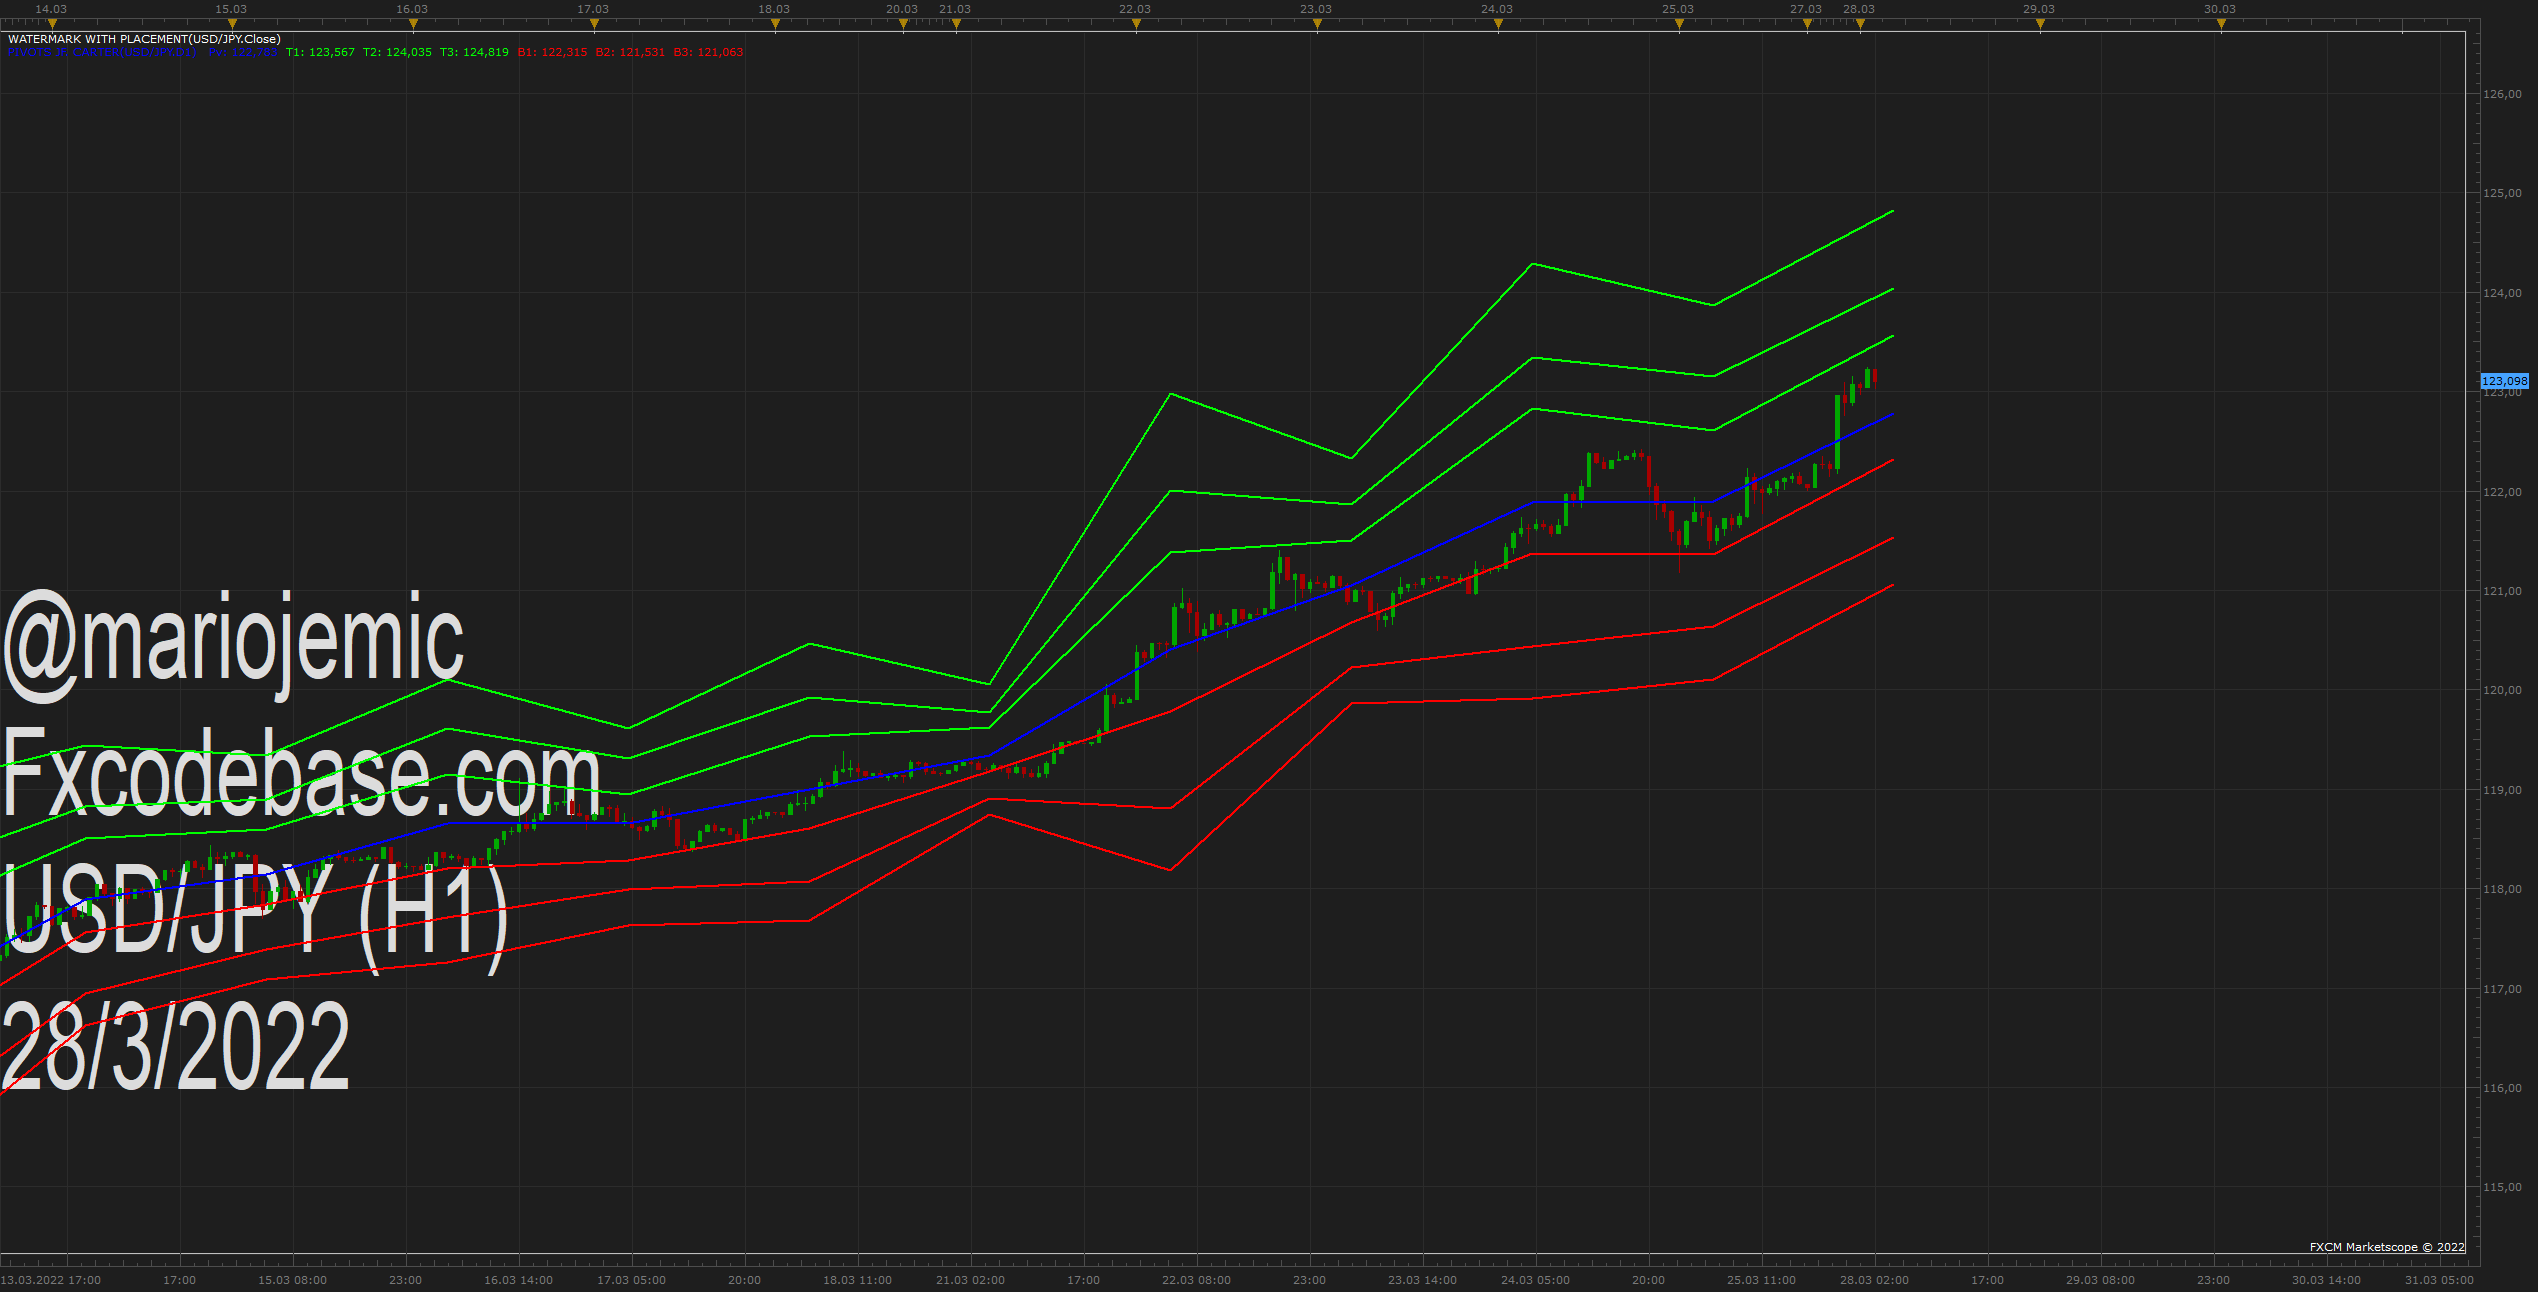Screen dimensions: 2538x1292
Task: Click the 125,00 price axis label
Action: (2502, 193)
